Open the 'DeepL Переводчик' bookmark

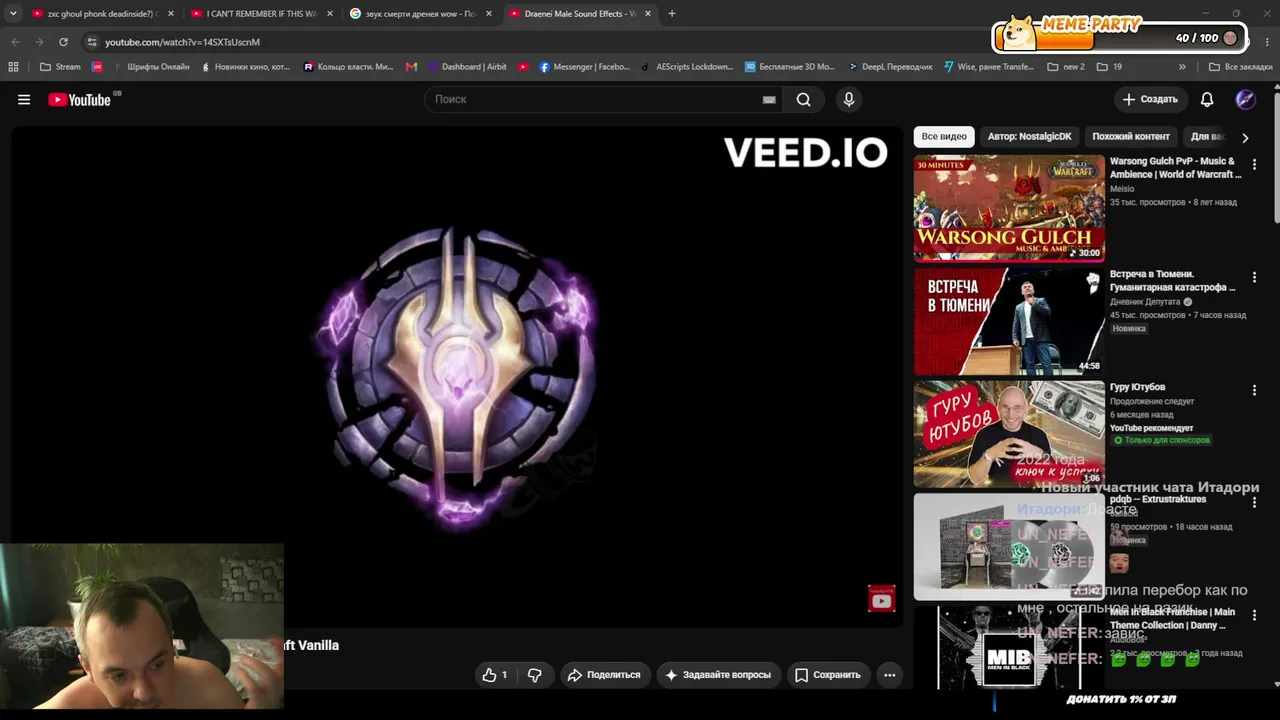click(x=890, y=67)
